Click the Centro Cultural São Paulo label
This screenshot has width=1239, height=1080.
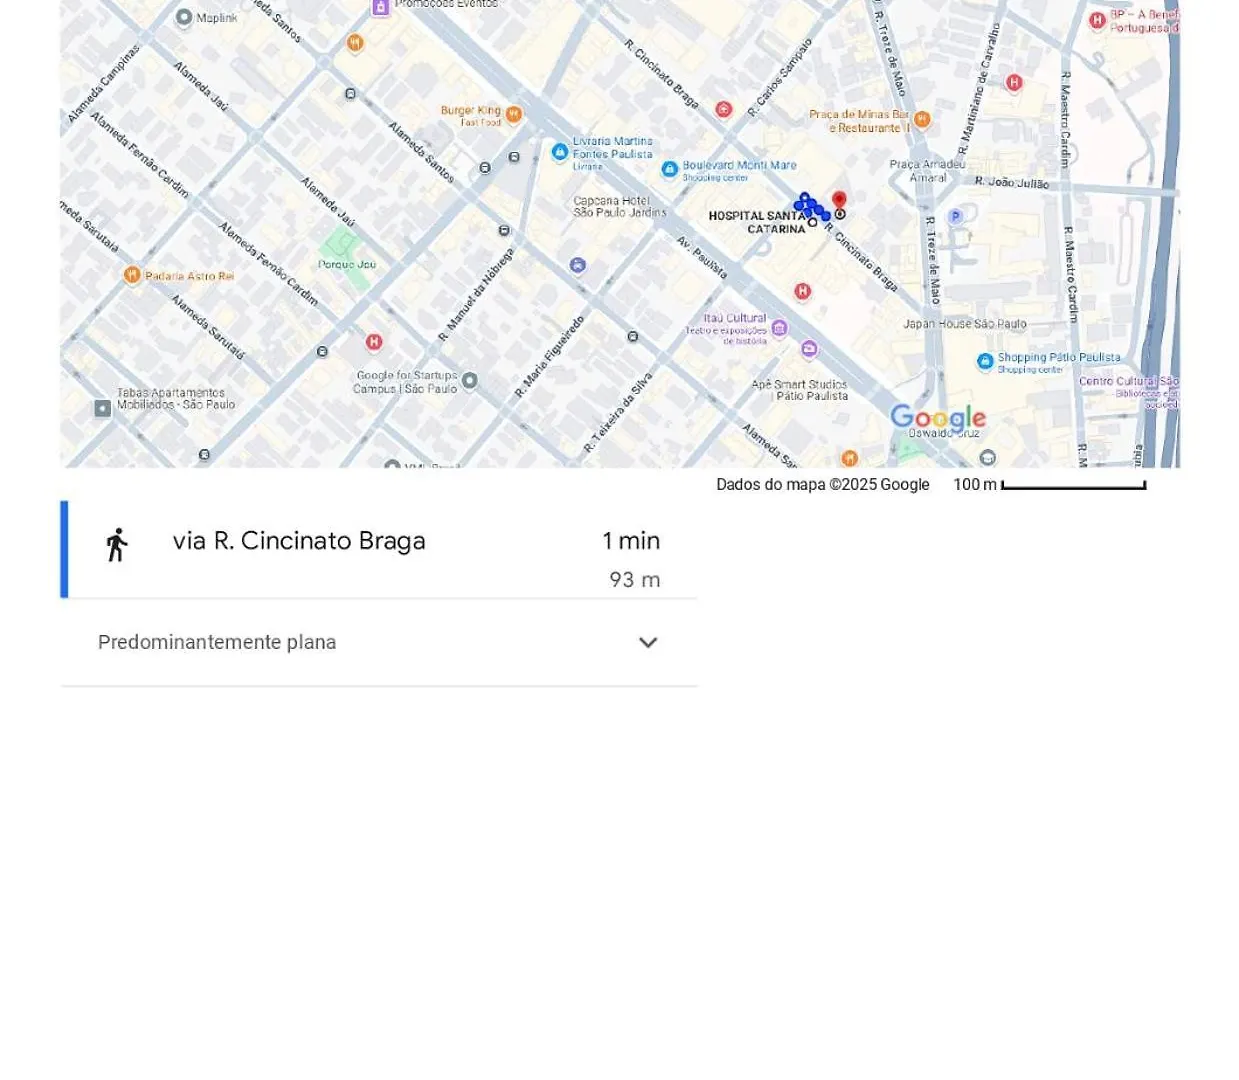pos(1129,381)
